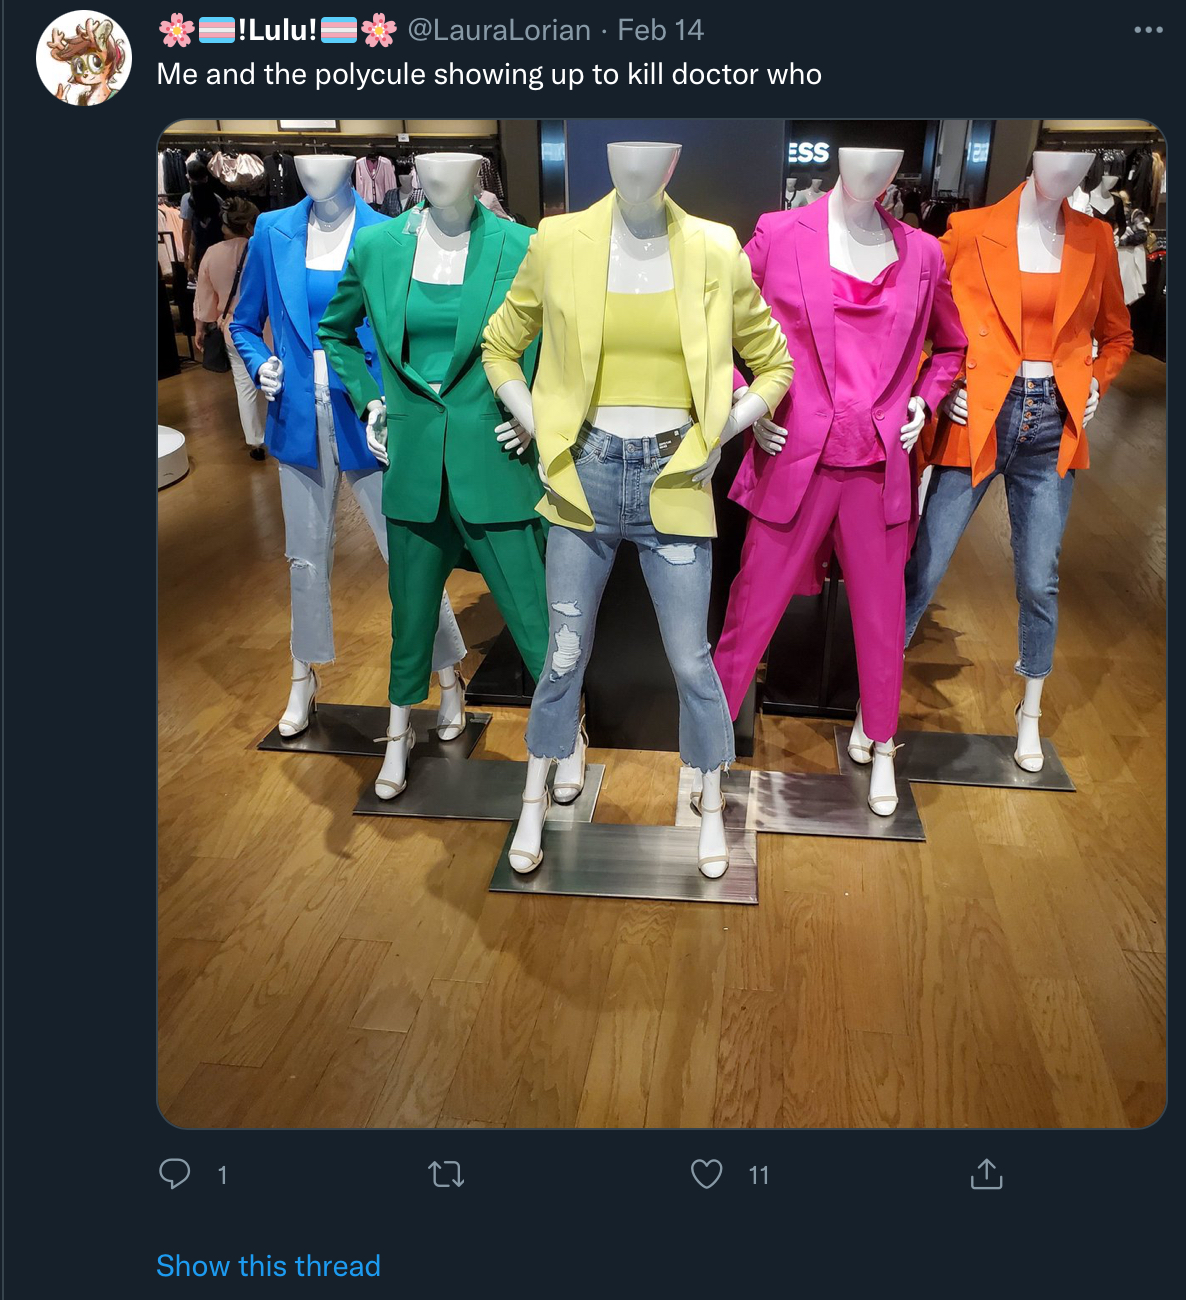Click the tweet text about the polycule

point(489,74)
